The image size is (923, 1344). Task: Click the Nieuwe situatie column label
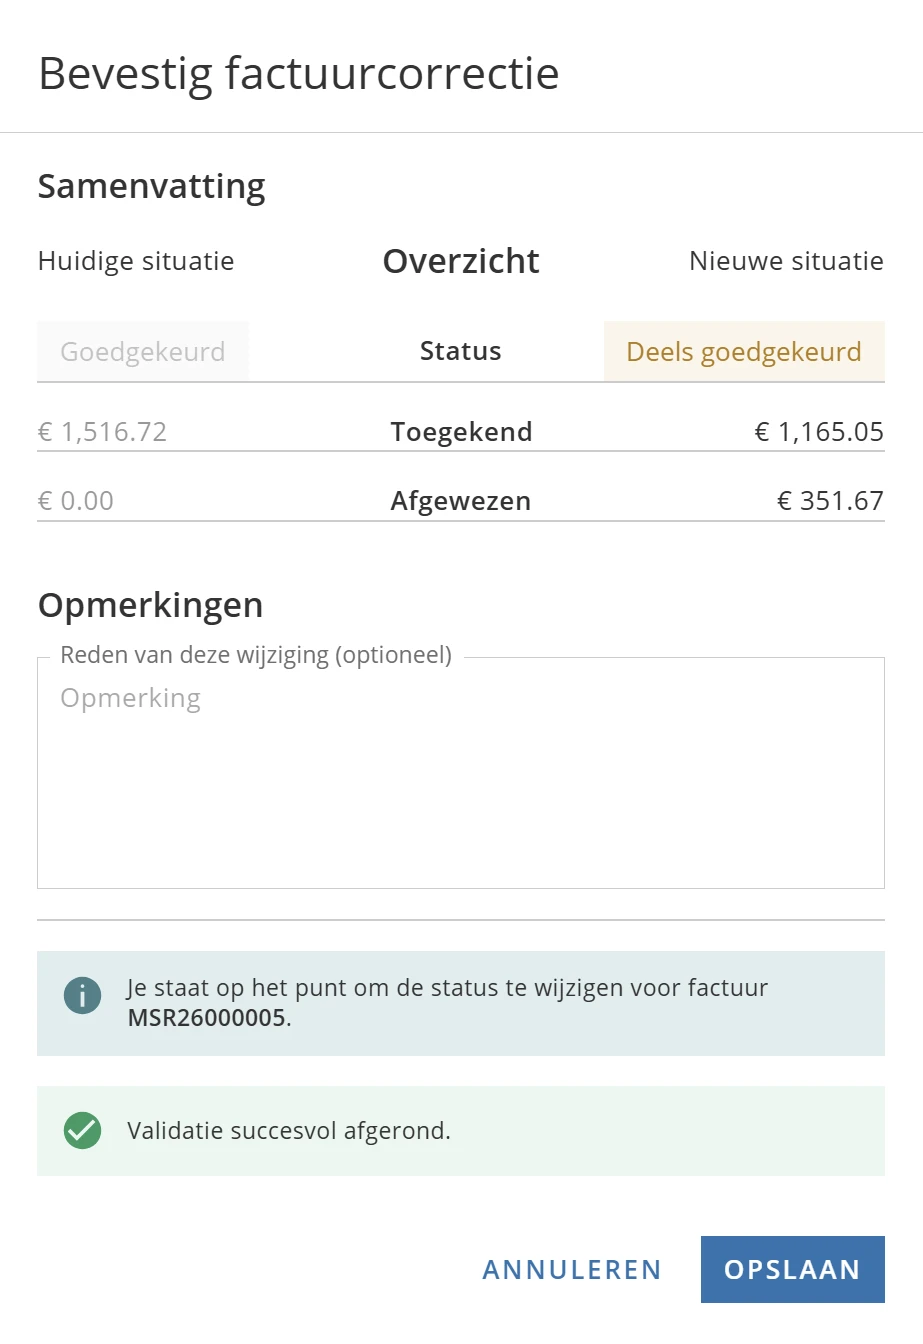(786, 261)
